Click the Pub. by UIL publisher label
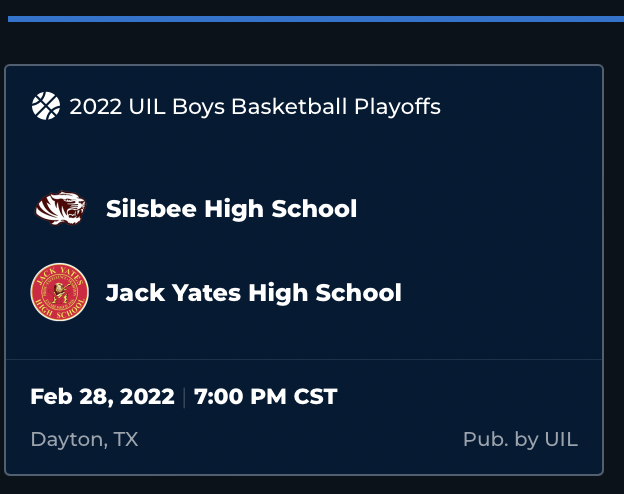The width and height of the screenshot is (624, 494). (520, 439)
